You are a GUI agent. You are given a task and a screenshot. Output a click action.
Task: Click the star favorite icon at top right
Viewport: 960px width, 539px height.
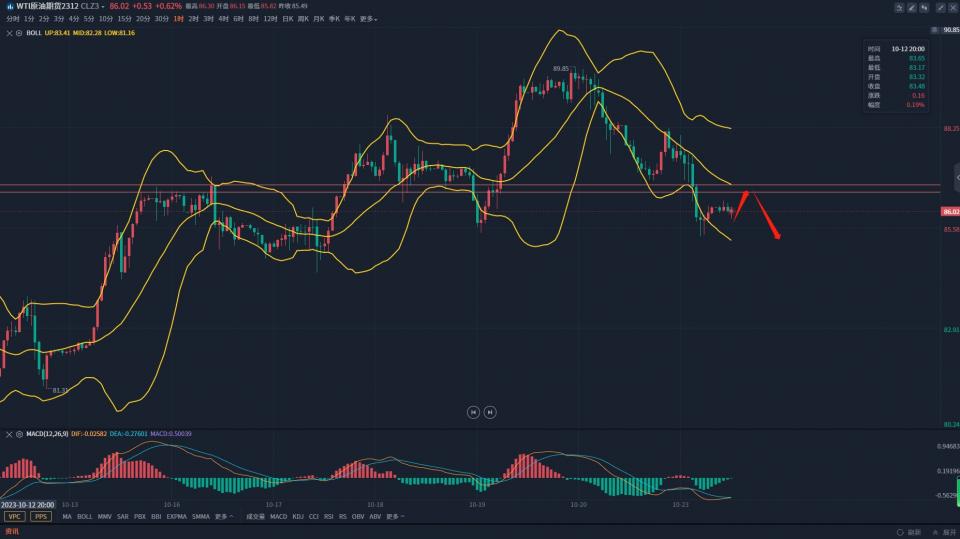click(x=899, y=7)
